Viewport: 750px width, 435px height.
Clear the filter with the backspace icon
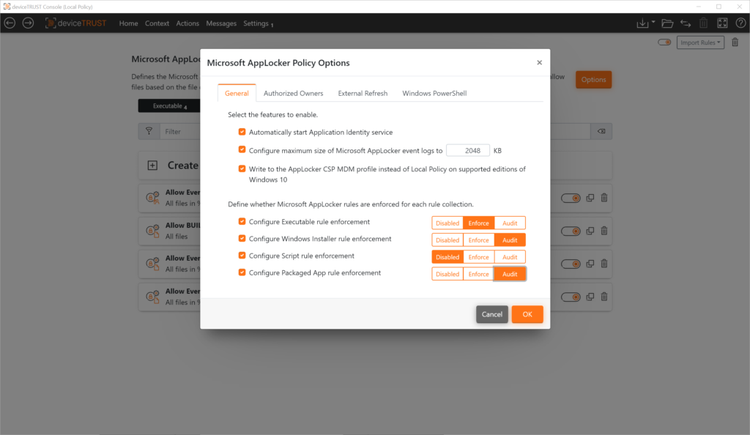tap(601, 131)
